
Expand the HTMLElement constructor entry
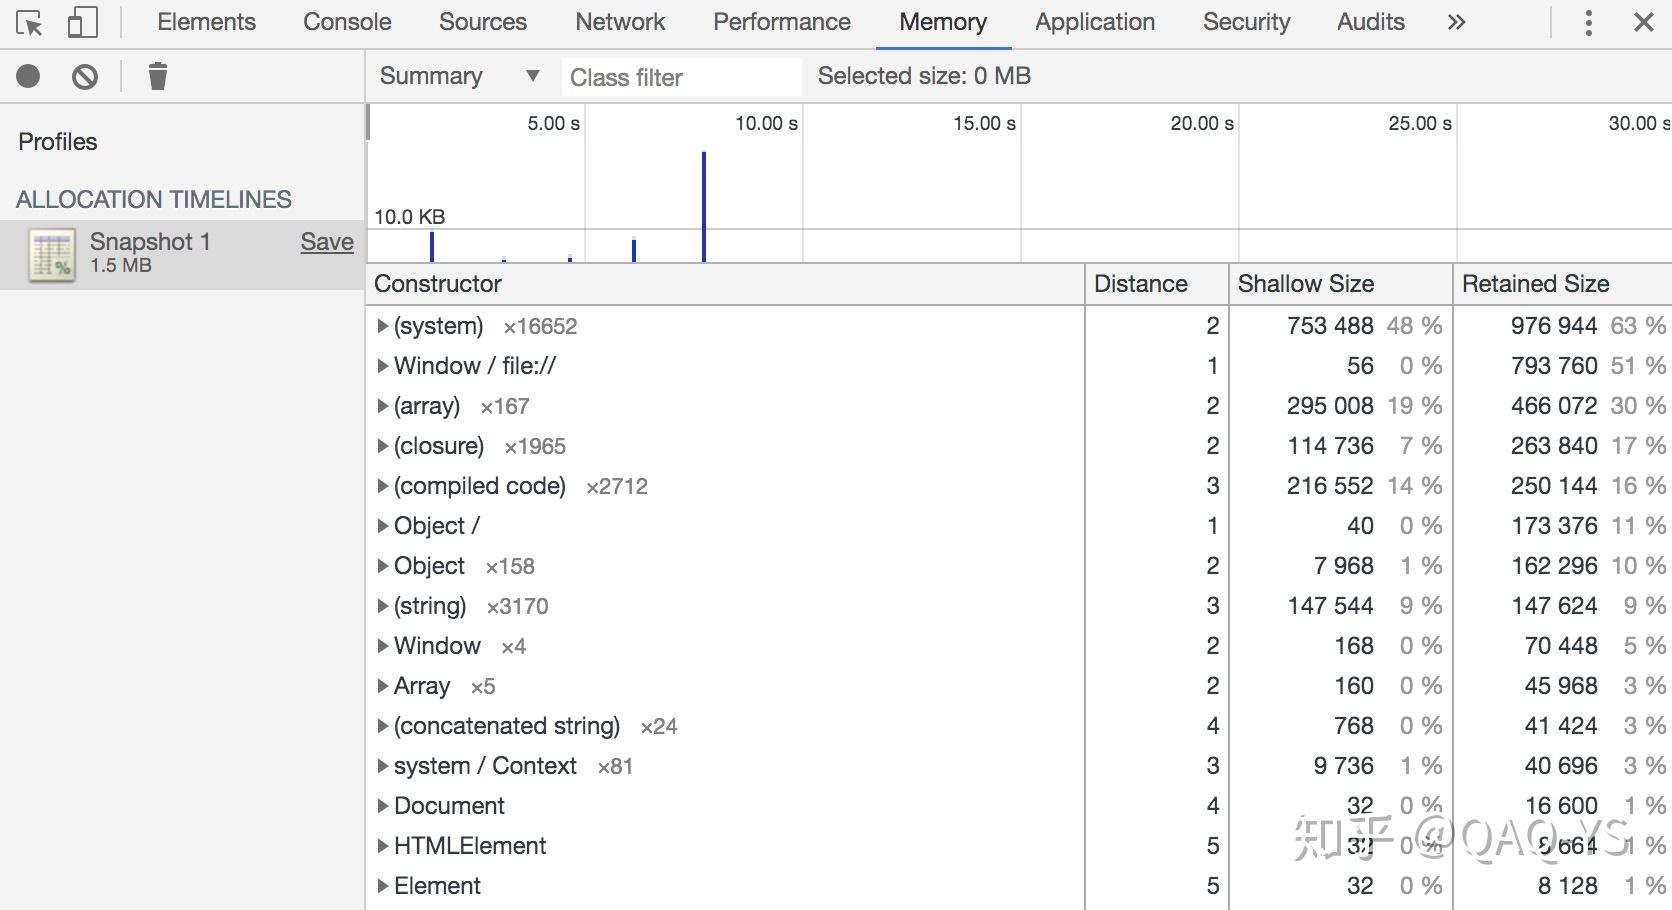(383, 845)
